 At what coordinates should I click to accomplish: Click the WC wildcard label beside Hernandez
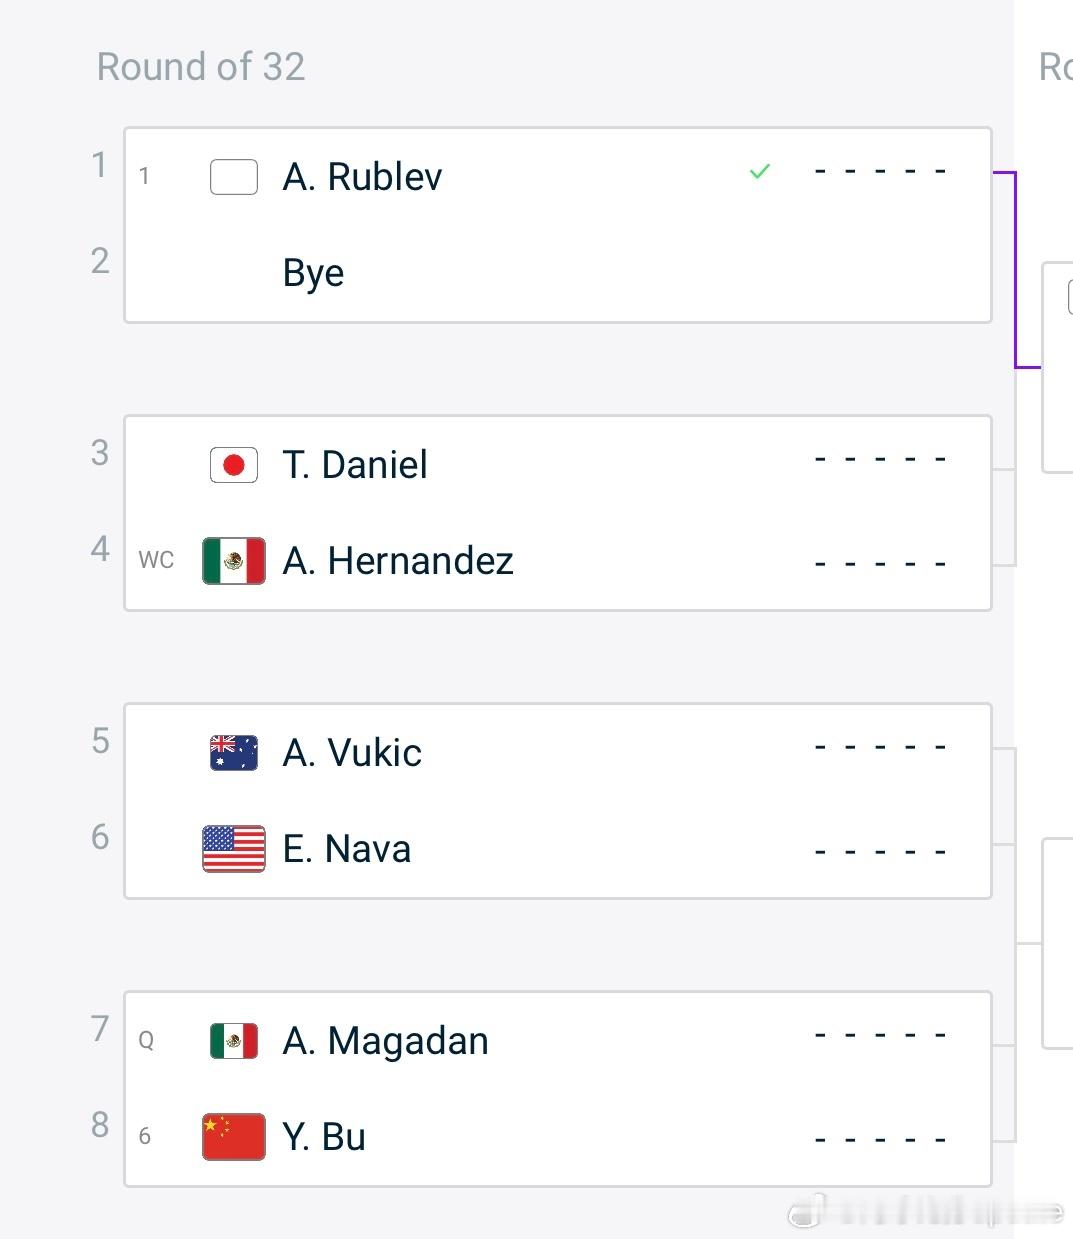(x=156, y=560)
